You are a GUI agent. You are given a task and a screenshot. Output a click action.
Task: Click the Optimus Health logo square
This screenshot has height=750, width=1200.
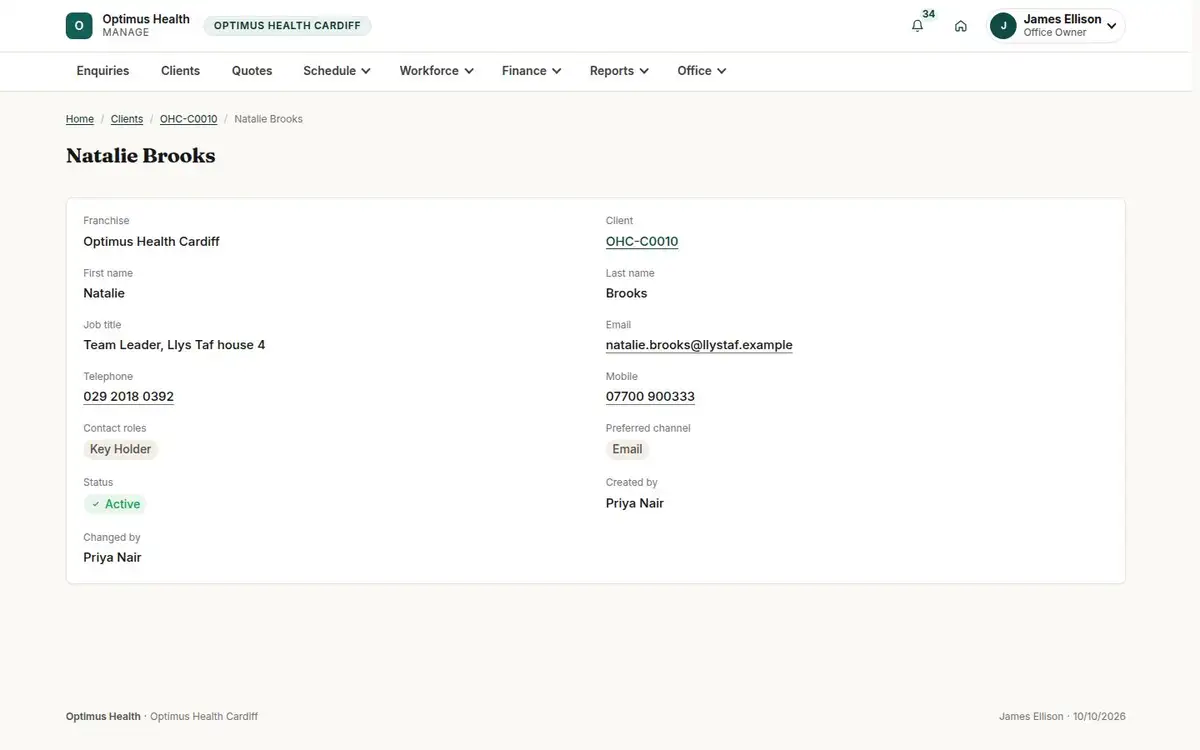coord(79,26)
